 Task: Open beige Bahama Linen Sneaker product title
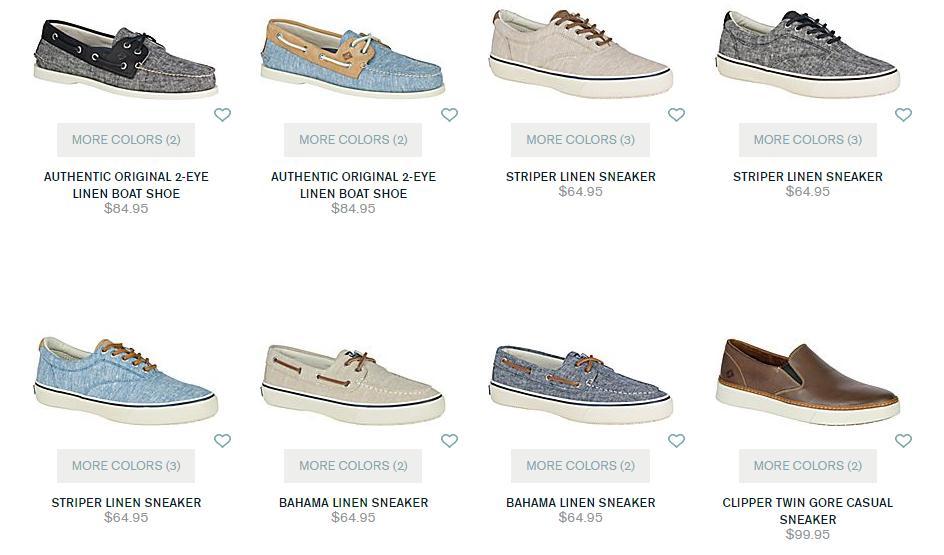coord(353,503)
